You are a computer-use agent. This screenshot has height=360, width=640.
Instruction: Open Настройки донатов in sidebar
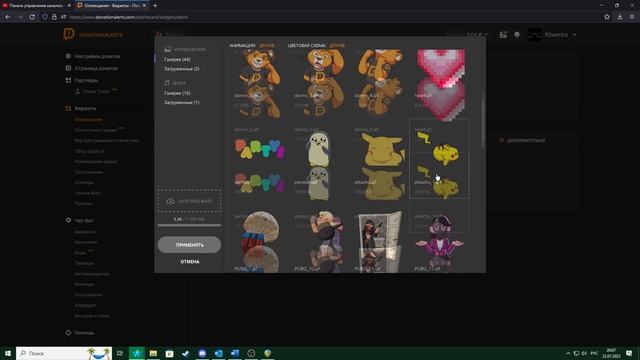click(x=97, y=56)
